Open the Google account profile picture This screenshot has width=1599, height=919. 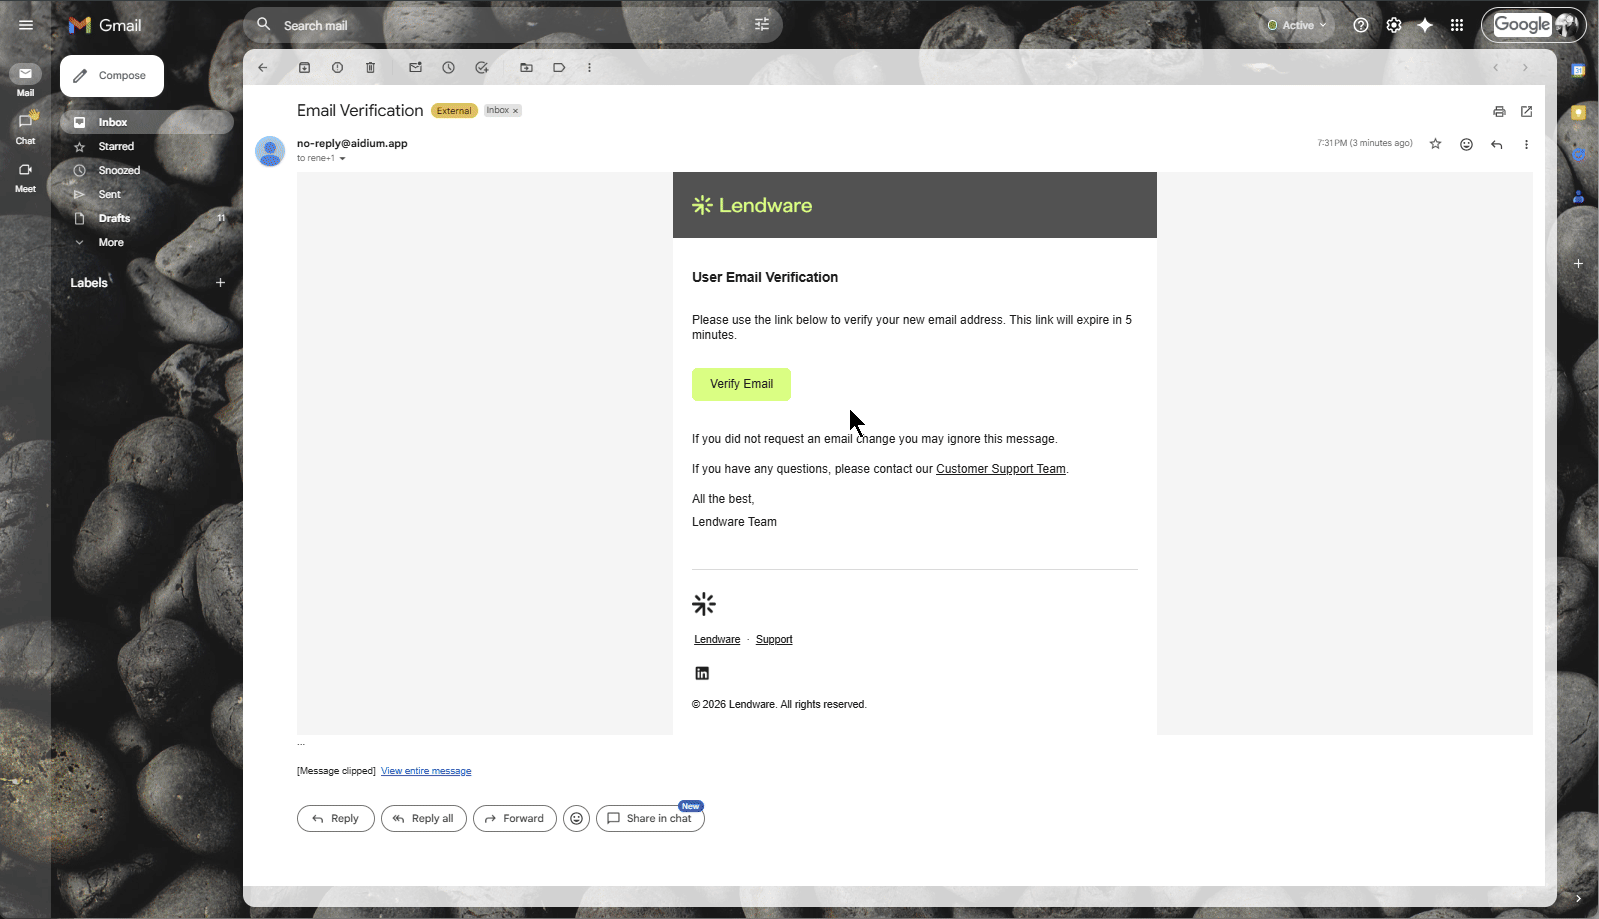click(x=1567, y=25)
